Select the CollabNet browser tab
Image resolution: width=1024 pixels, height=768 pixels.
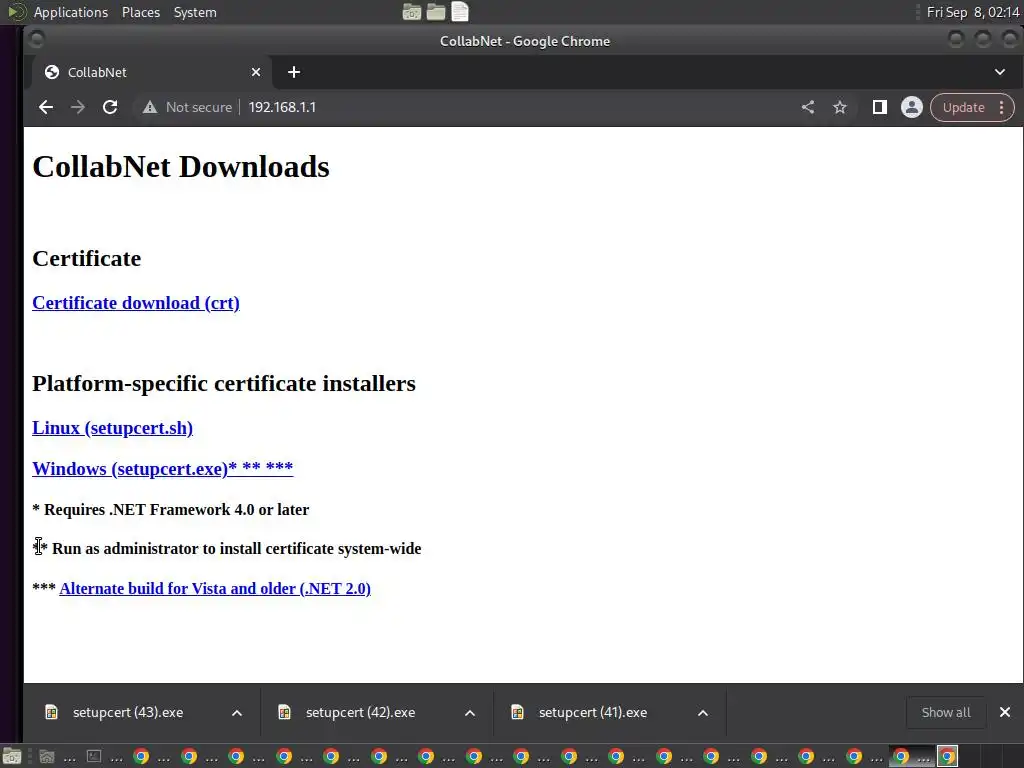(152, 72)
